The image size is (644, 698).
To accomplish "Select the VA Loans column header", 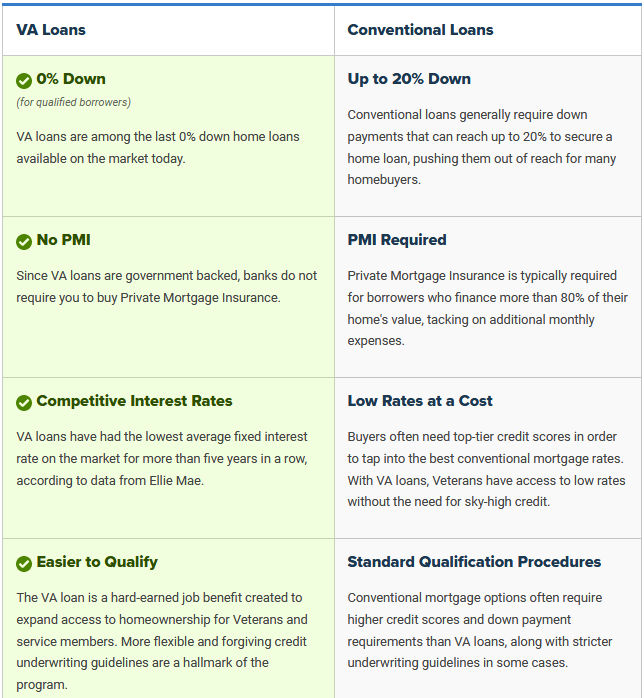I will click(51, 30).
